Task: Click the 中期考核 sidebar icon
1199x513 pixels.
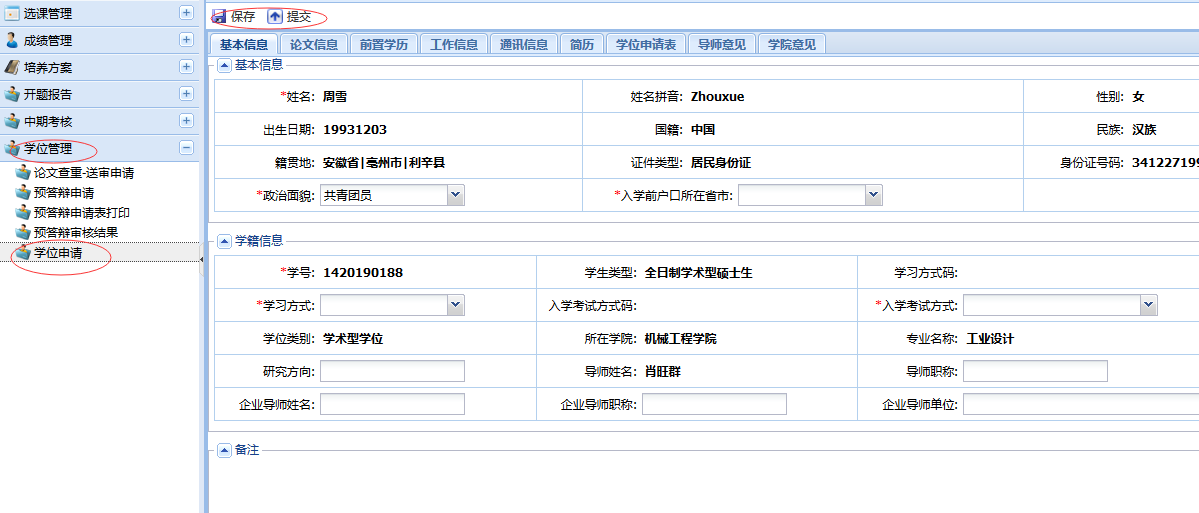Action: pyautogui.click(x=12, y=122)
